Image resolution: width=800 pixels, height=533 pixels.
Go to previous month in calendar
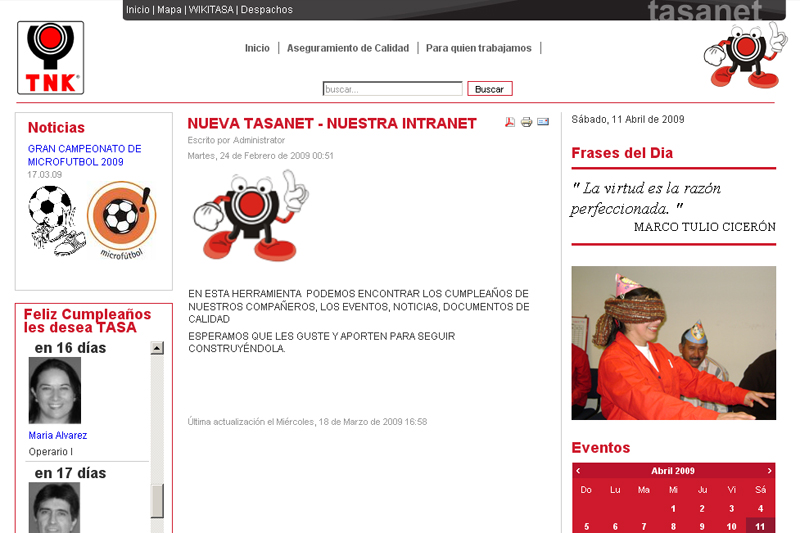tap(578, 471)
